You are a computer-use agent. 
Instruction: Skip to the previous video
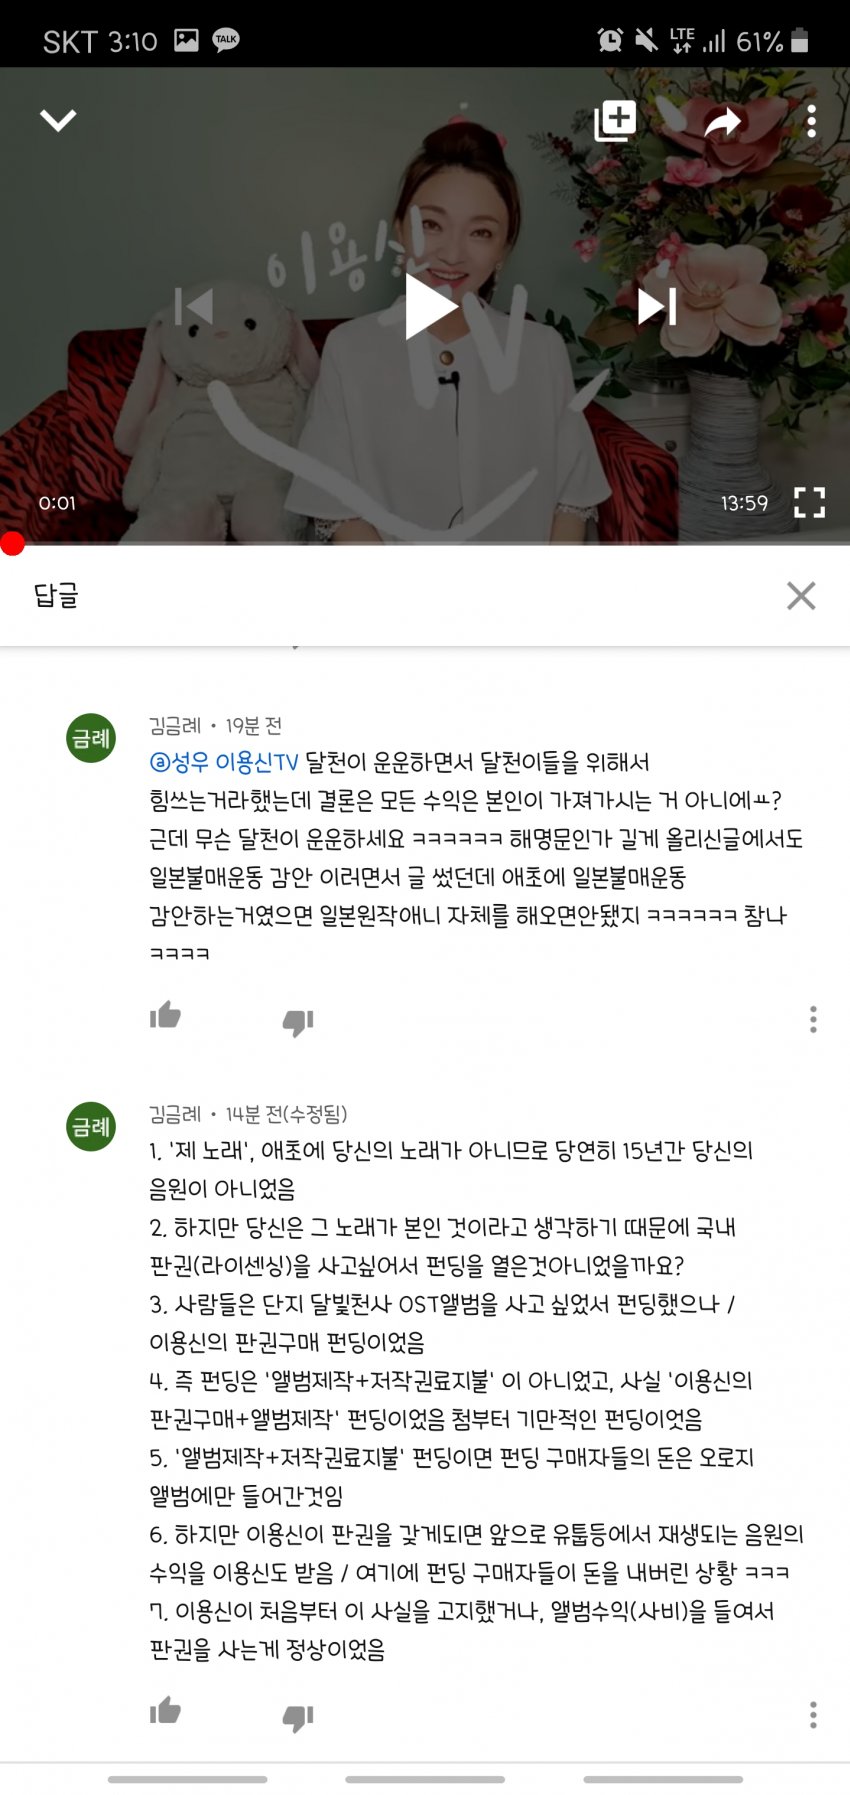pos(194,306)
